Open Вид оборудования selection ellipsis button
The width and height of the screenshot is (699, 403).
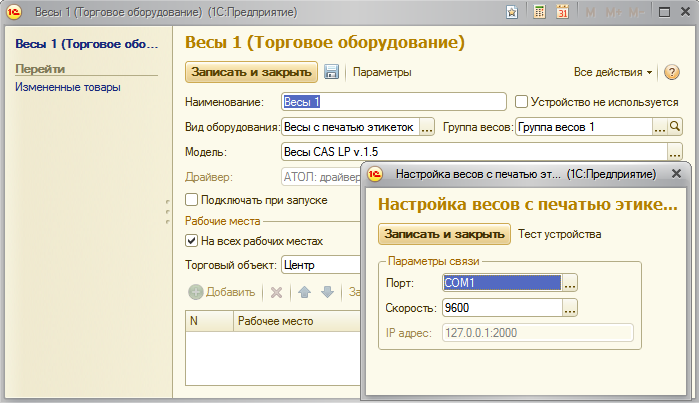point(427,127)
